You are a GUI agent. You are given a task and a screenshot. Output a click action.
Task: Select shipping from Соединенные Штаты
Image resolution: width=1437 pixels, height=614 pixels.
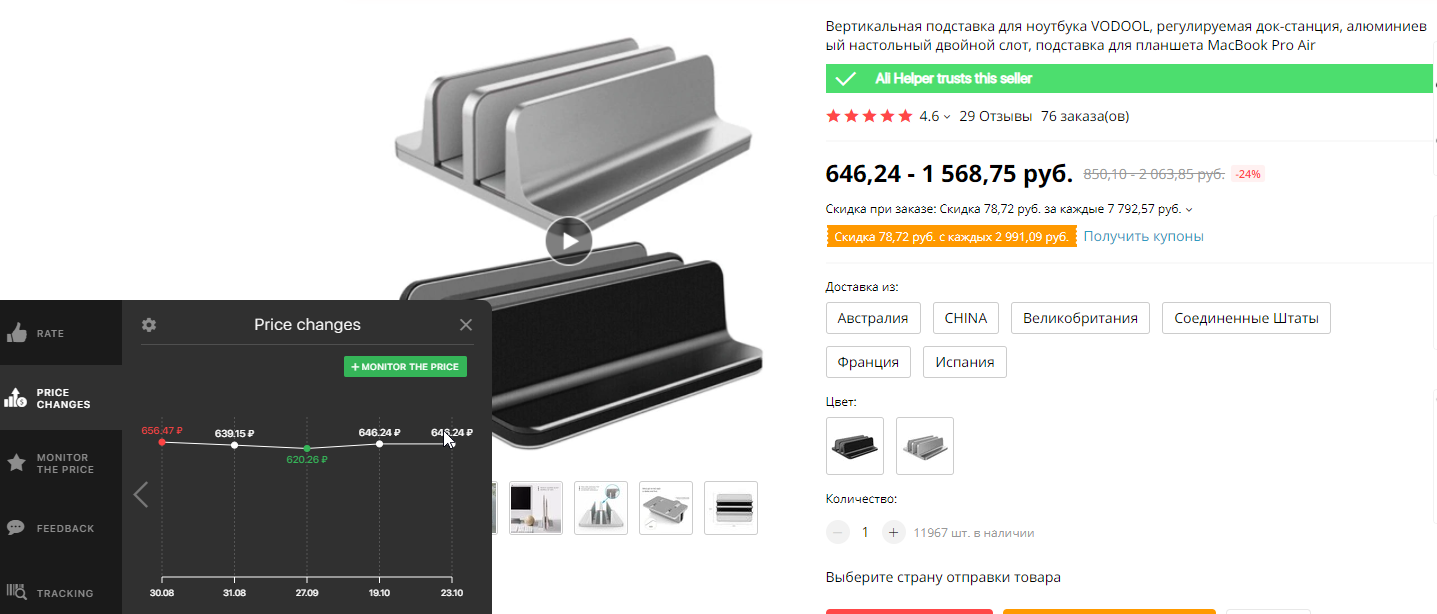pos(1246,318)
